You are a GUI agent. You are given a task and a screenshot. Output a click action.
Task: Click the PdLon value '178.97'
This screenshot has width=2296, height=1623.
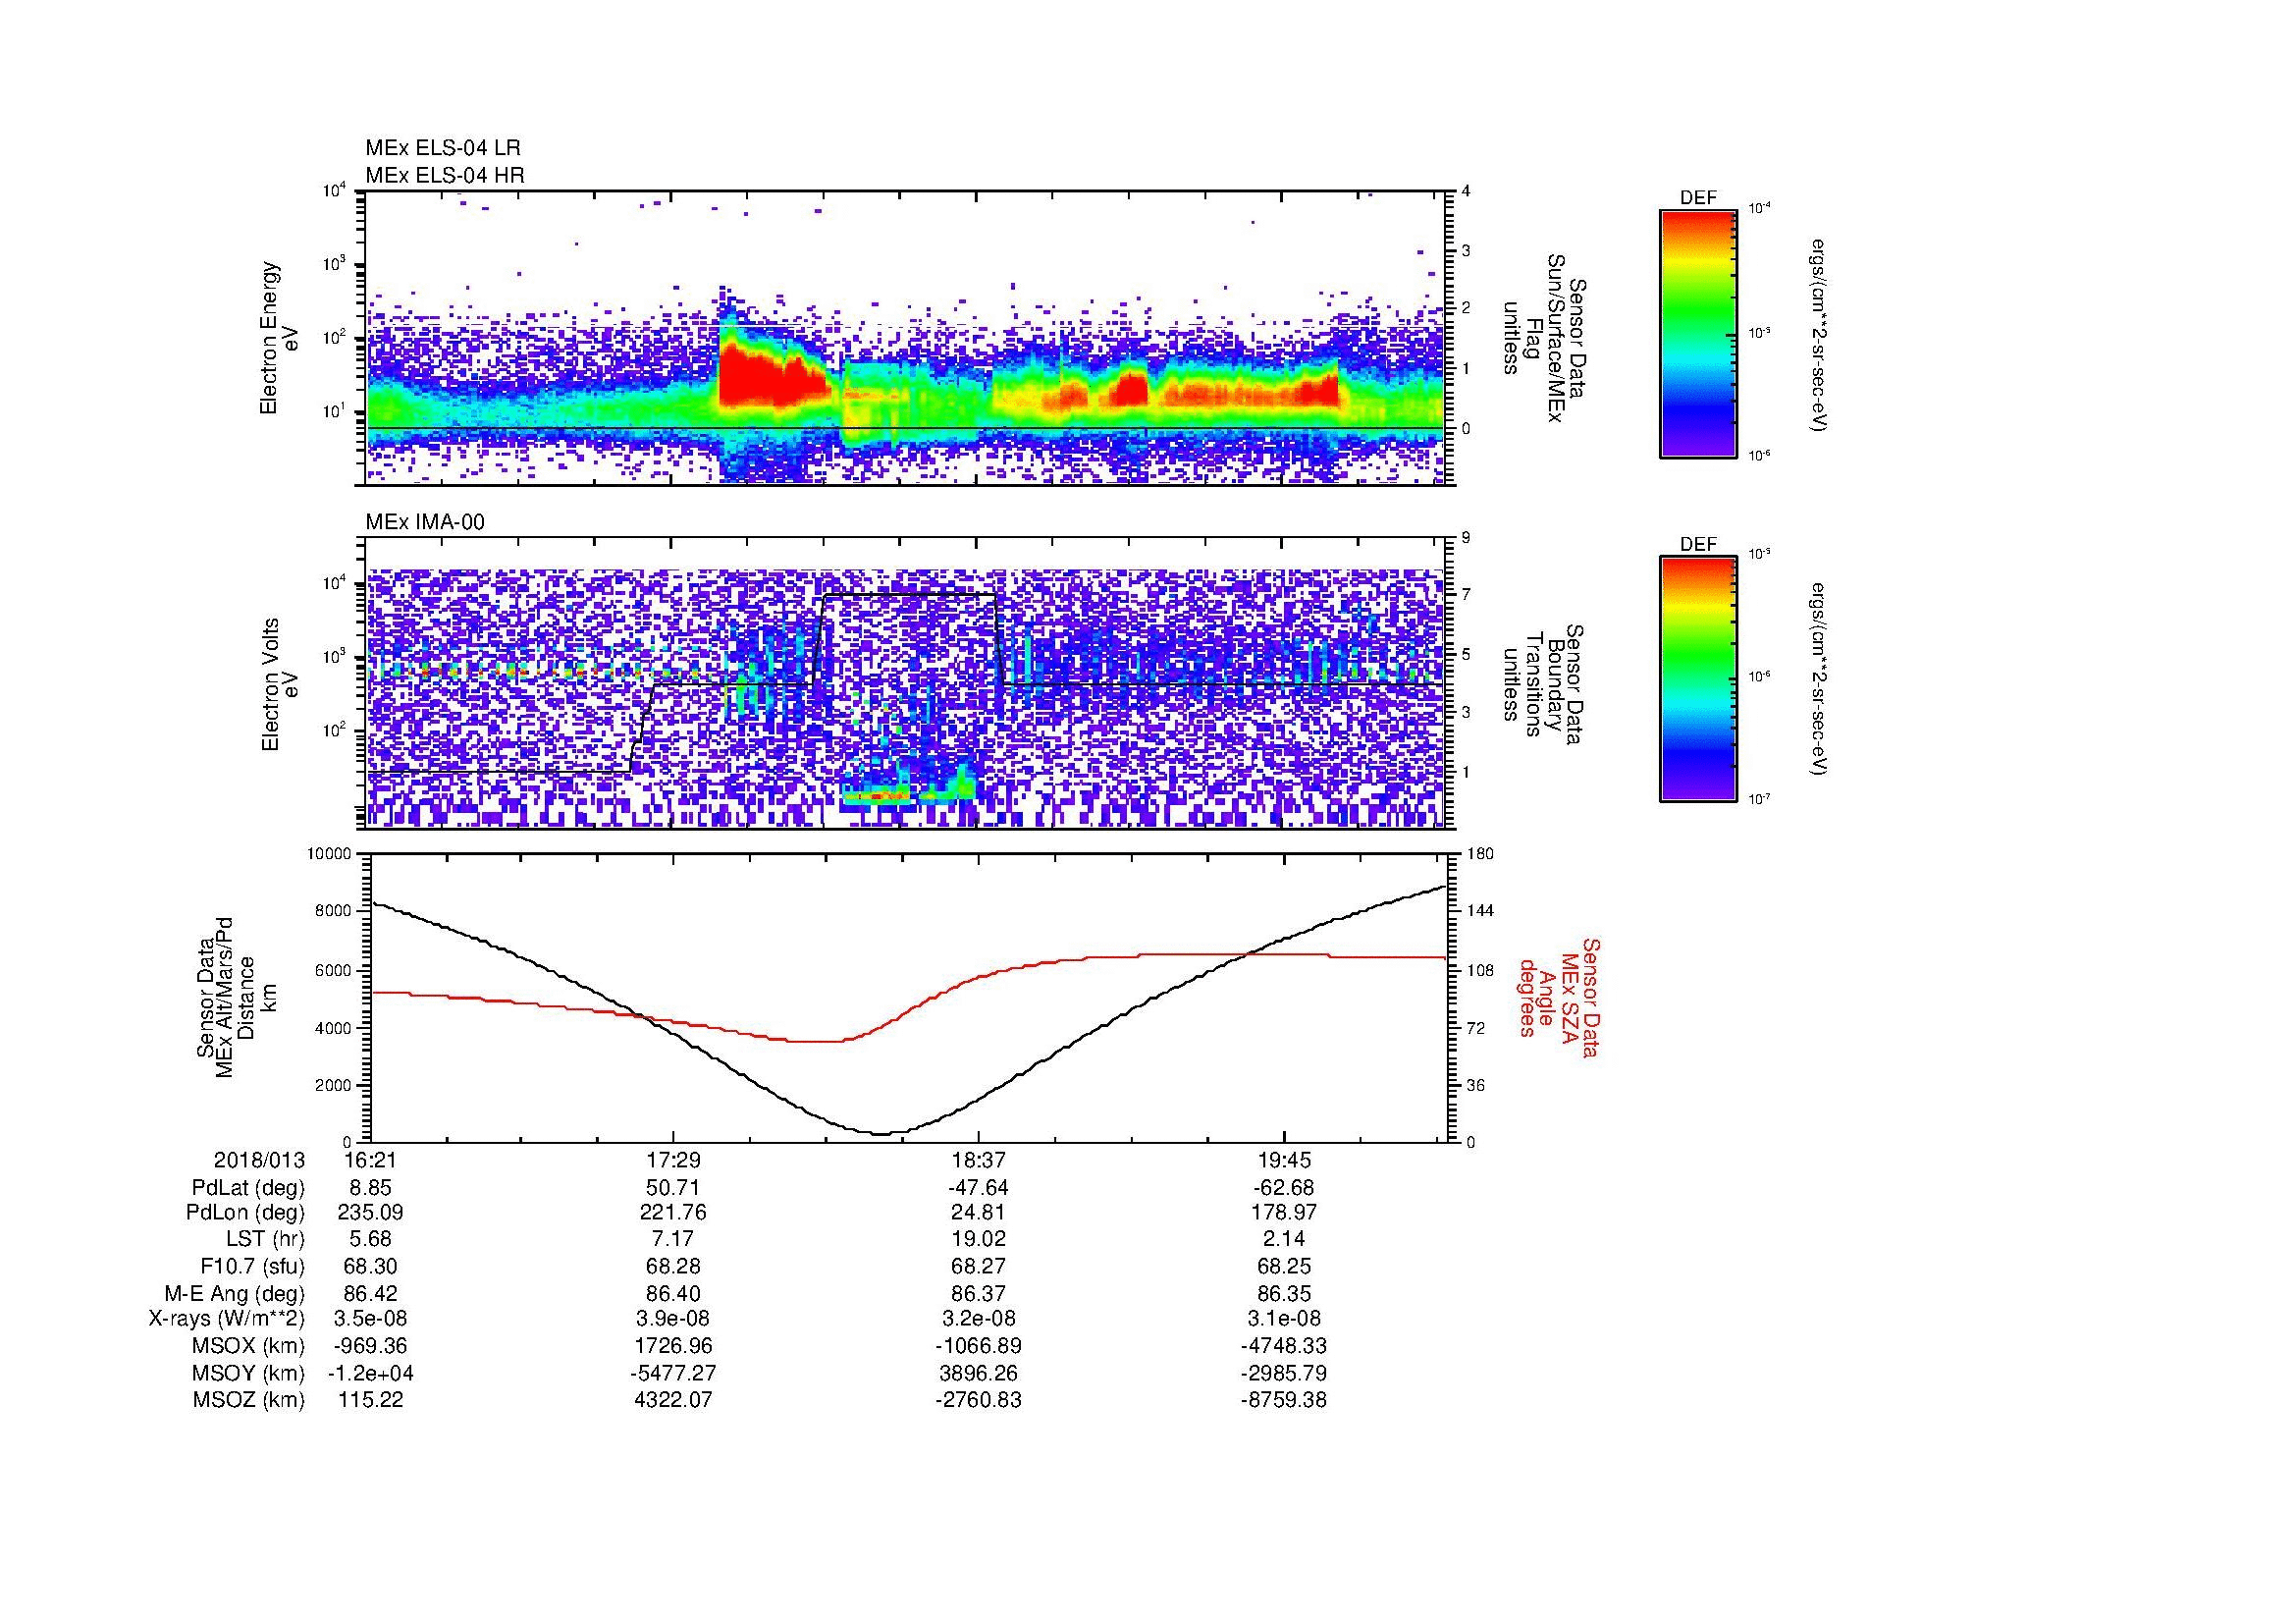[1283, 1212]
